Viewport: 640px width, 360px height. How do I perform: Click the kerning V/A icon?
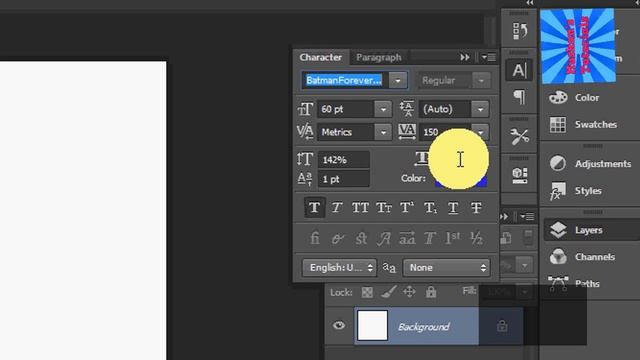(x=305, y=132)
